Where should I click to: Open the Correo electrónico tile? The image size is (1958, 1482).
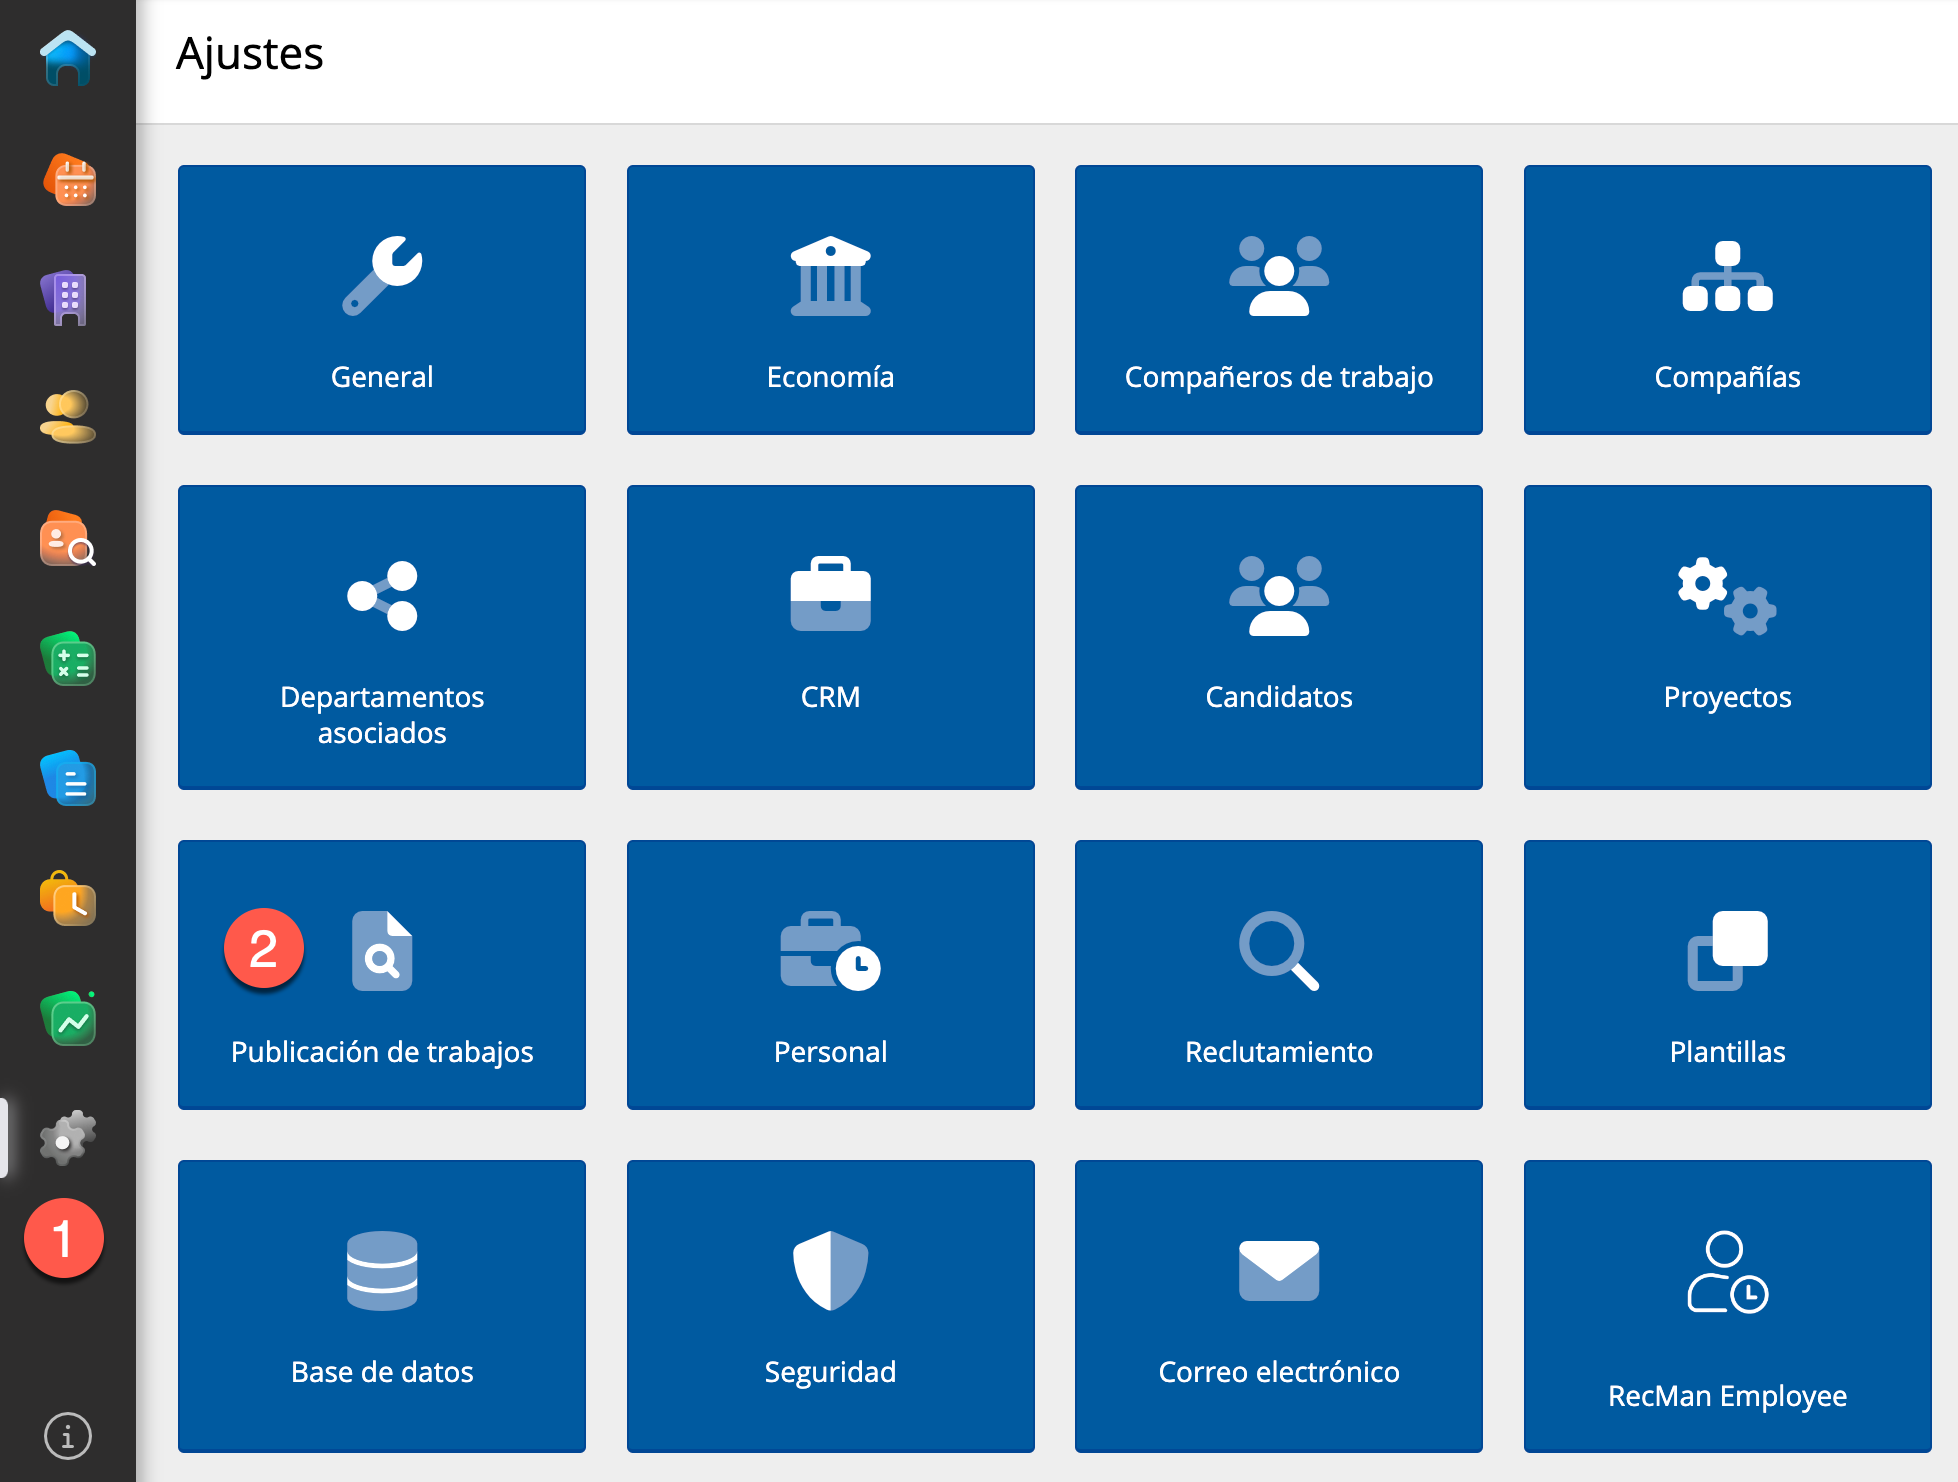1278,1305
